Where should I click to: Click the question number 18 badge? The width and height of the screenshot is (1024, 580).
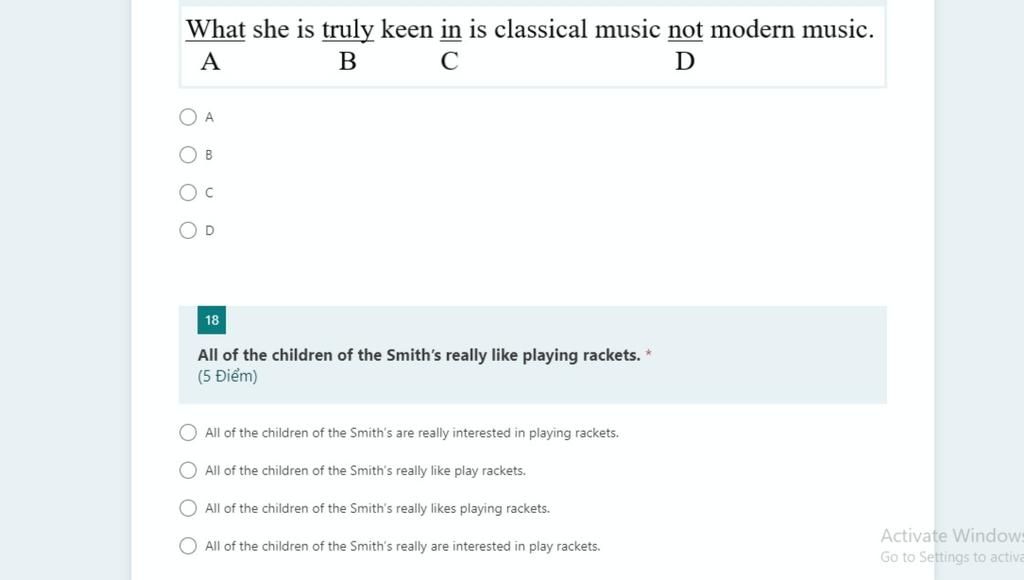[x=212, y=320]
